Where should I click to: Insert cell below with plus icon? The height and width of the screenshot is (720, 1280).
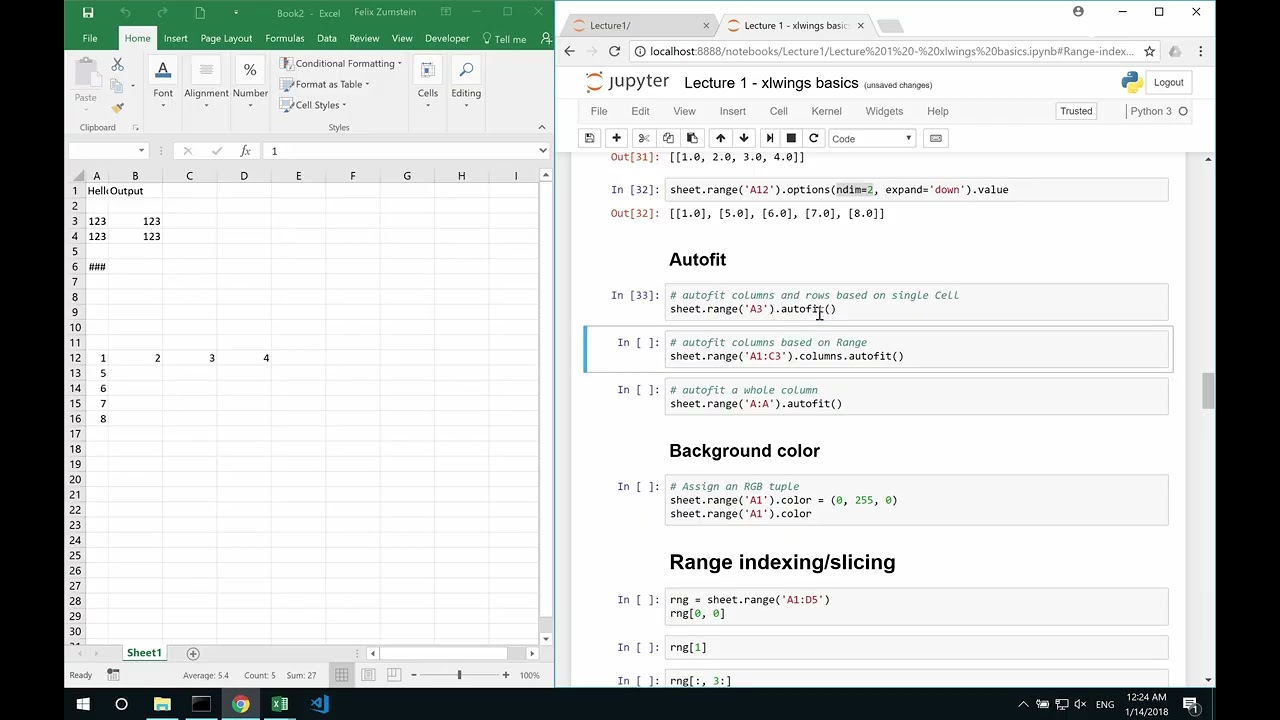(x=616, y=138)
